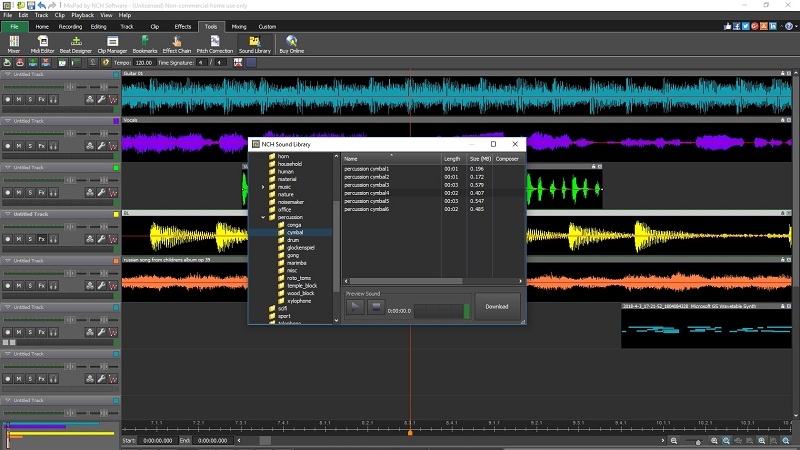Image resolution: width=800 pixels, height=450 pixels.
Task: Solo the Vocals track
Action: 30,146
